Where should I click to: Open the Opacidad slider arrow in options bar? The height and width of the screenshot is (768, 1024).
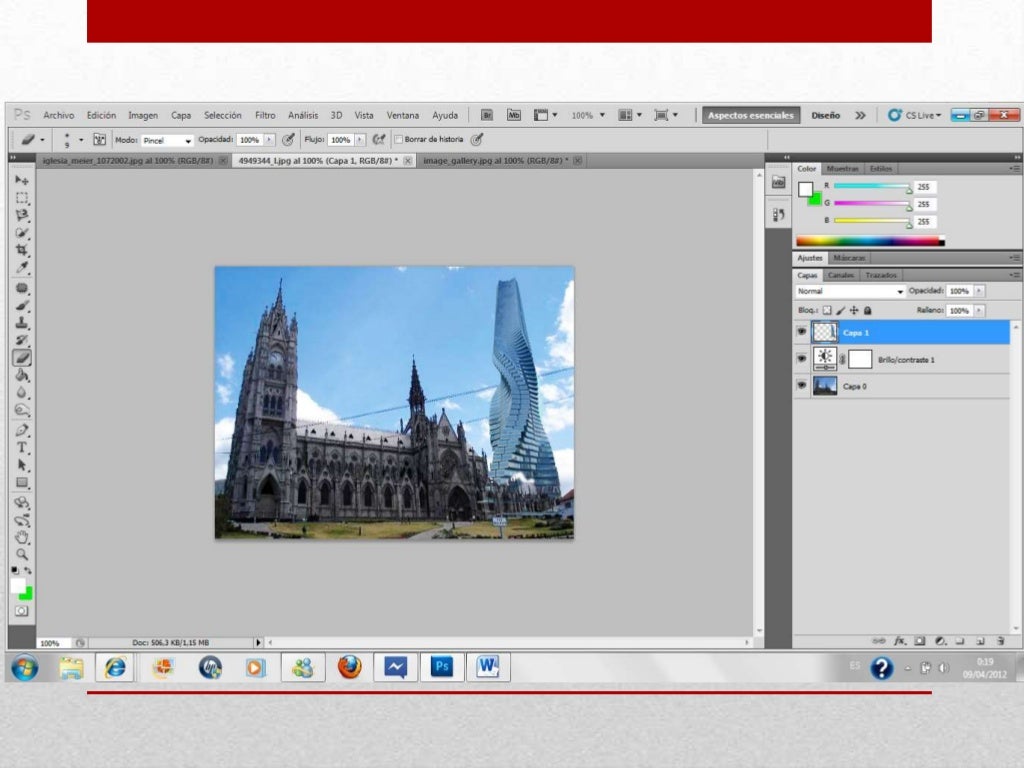269,140
